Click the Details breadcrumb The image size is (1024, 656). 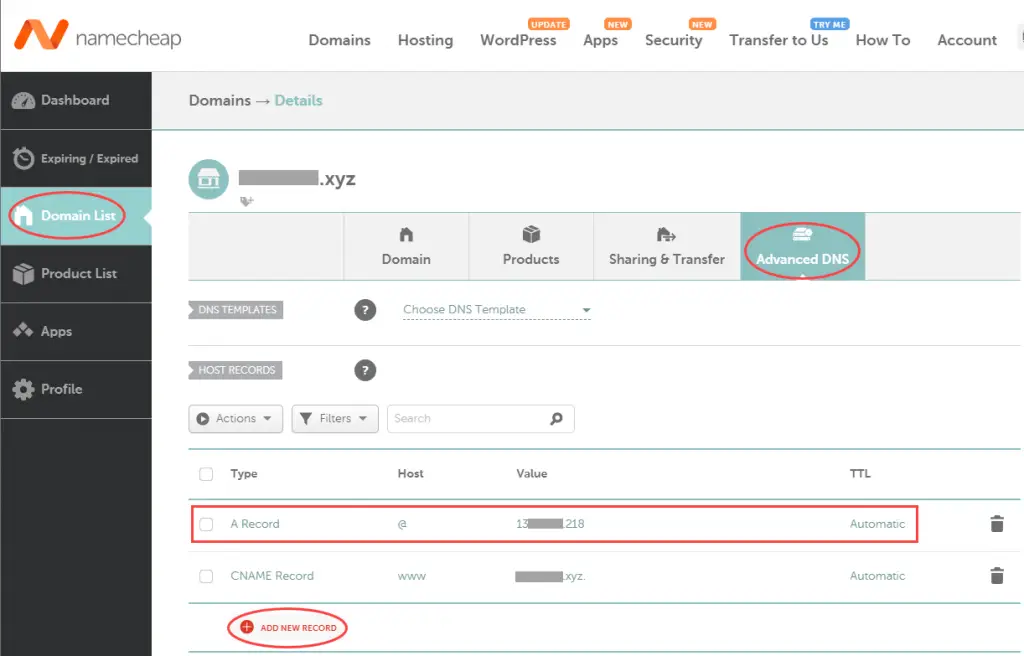tap(298, 101)
